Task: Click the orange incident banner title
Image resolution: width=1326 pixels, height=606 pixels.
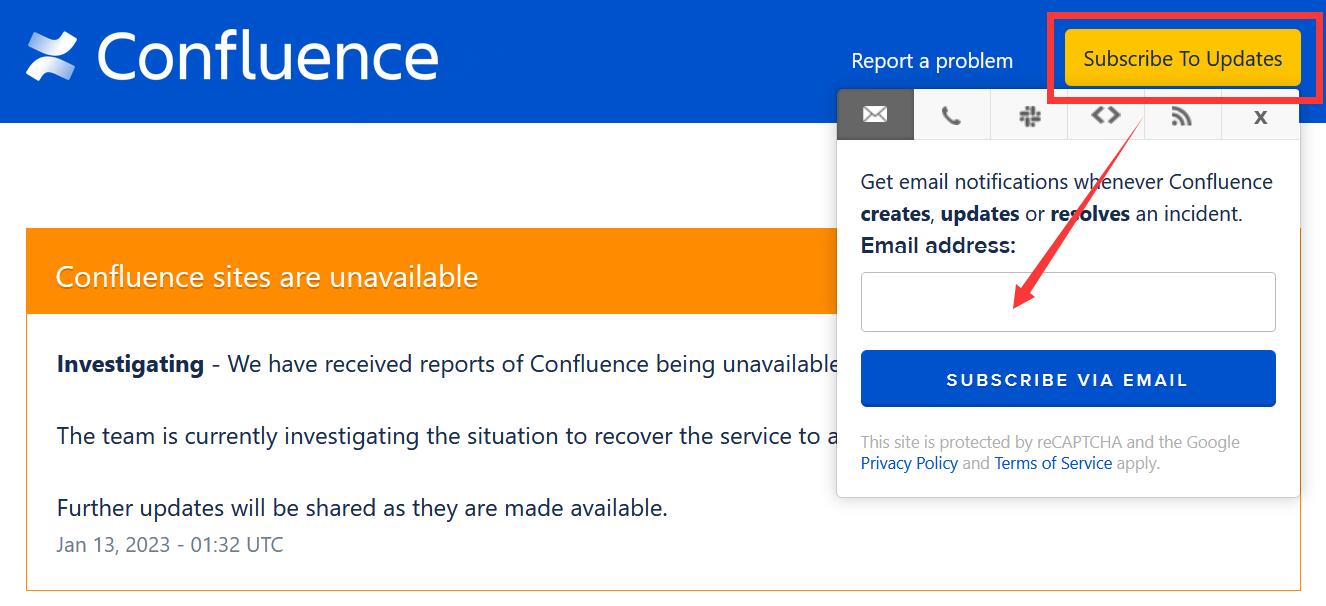Action: 267,276
